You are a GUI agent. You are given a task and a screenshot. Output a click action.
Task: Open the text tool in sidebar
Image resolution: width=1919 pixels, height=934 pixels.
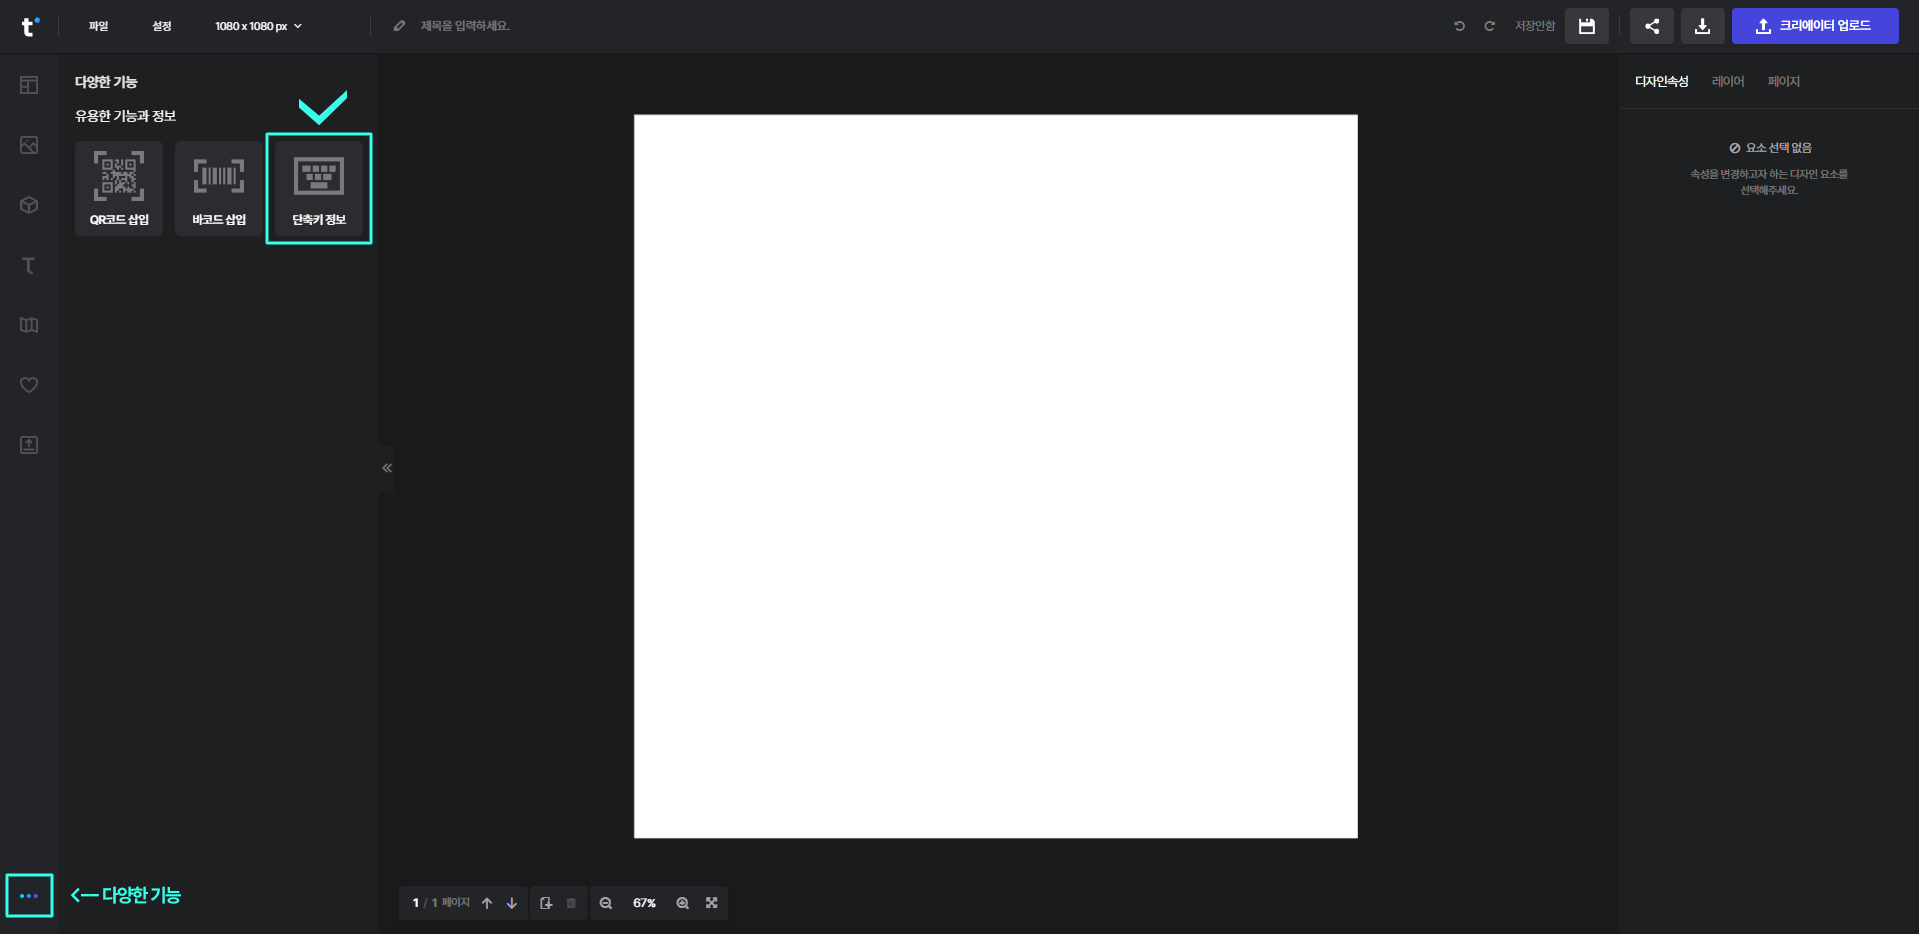coord(29,265)
